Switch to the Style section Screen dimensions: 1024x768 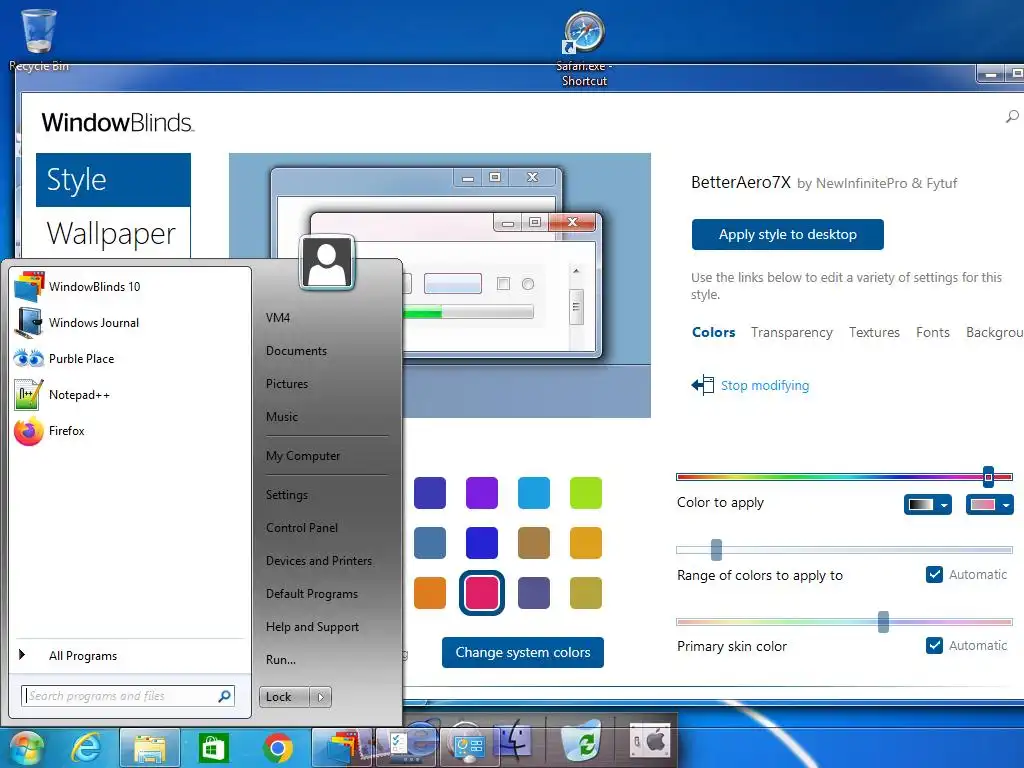[x=113, y=180]
